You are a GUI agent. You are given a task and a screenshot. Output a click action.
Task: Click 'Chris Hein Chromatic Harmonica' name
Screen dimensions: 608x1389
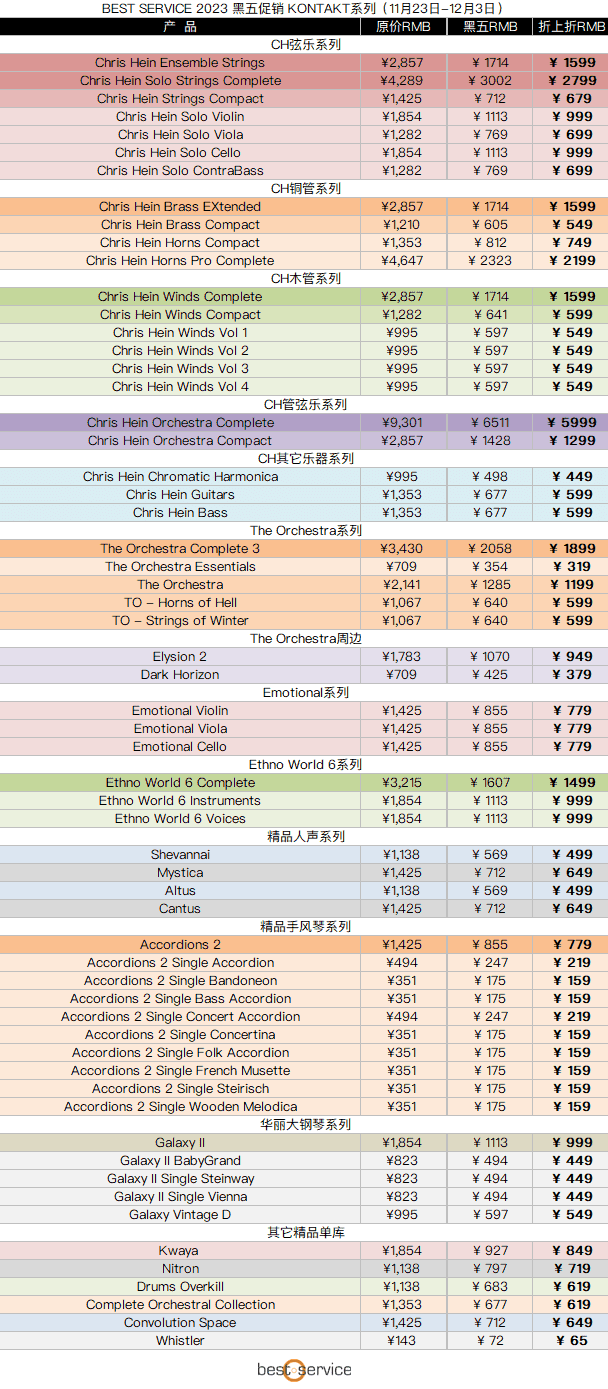[x=180, y=477]
